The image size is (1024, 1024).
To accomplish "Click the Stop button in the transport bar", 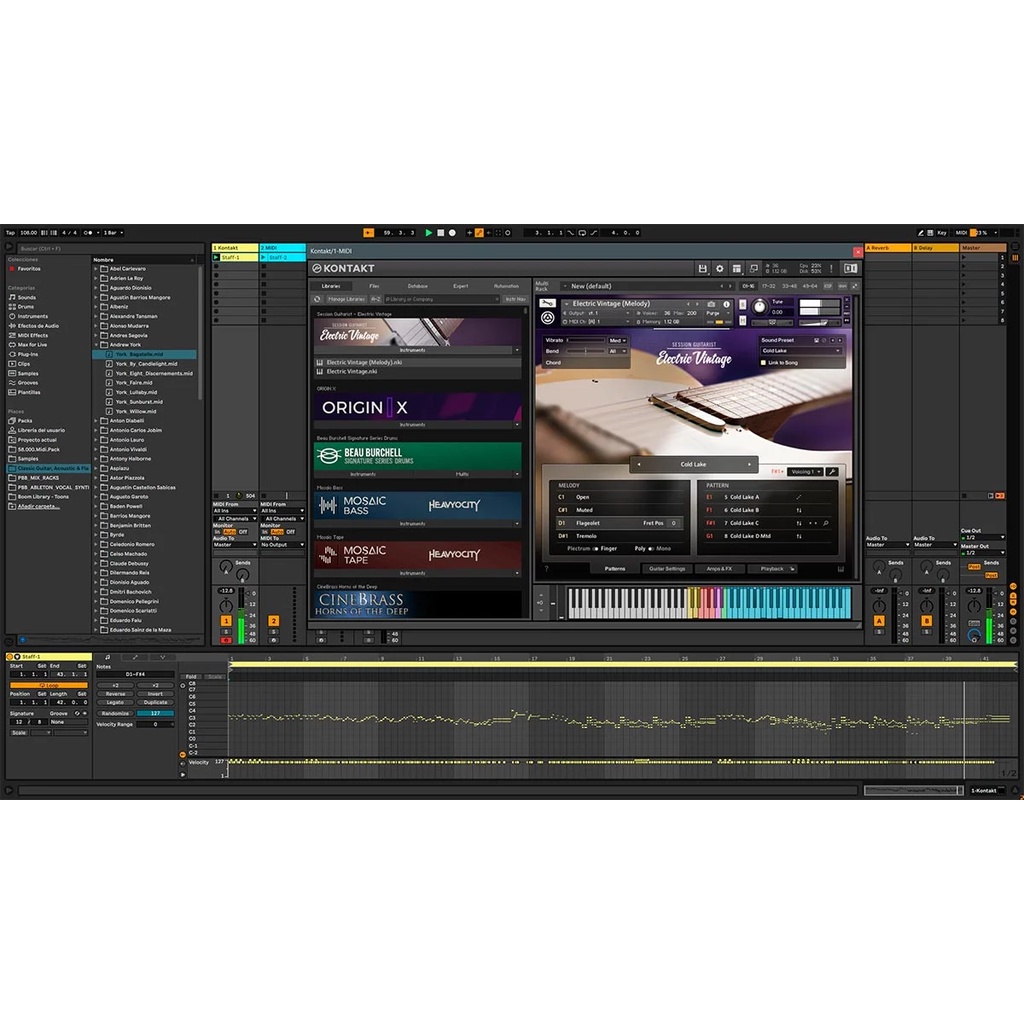I will click(441, 232).
